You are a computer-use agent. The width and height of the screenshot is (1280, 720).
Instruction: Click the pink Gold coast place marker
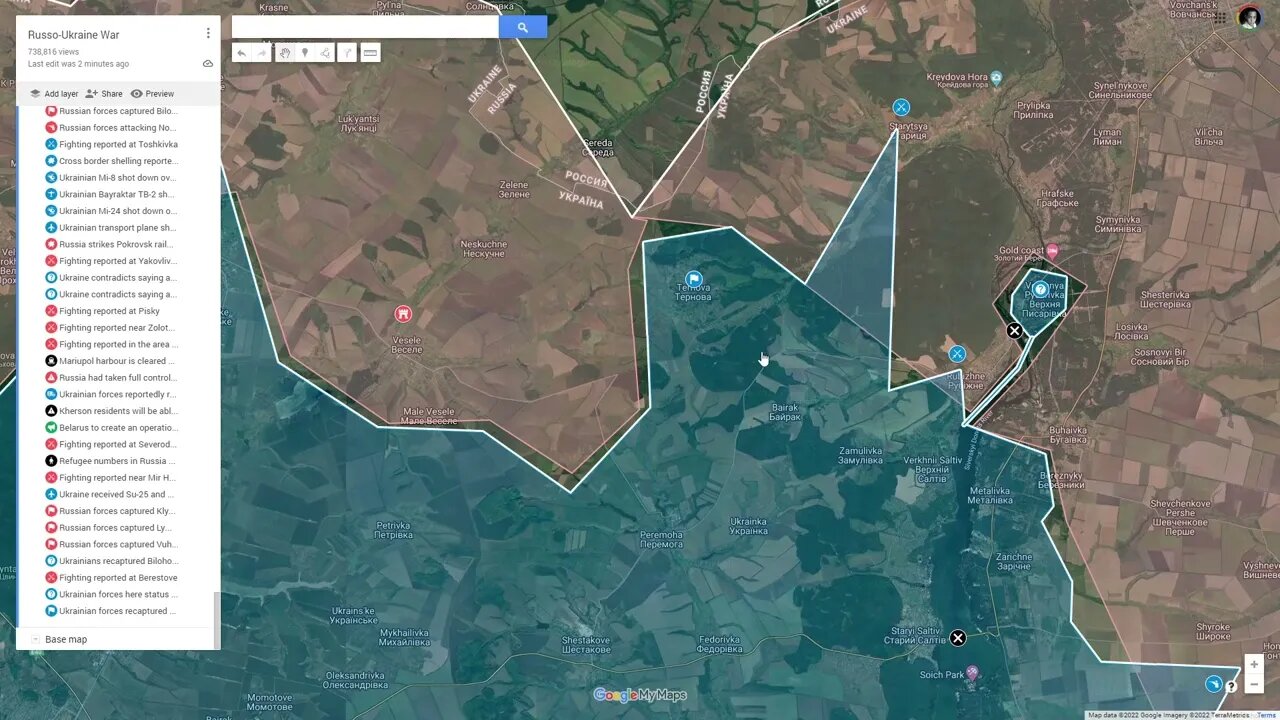pyautogui.click(x=1051, y=252)
